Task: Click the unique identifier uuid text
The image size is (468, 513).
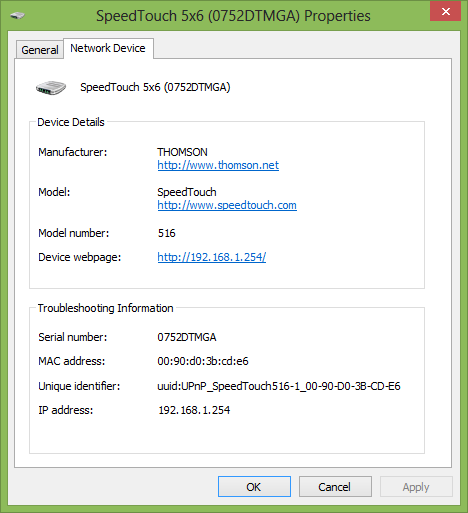Action: [279, 386]
